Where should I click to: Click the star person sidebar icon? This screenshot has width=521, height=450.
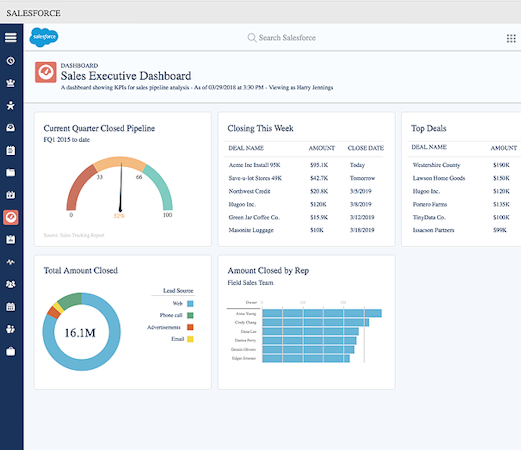(11, 105)
